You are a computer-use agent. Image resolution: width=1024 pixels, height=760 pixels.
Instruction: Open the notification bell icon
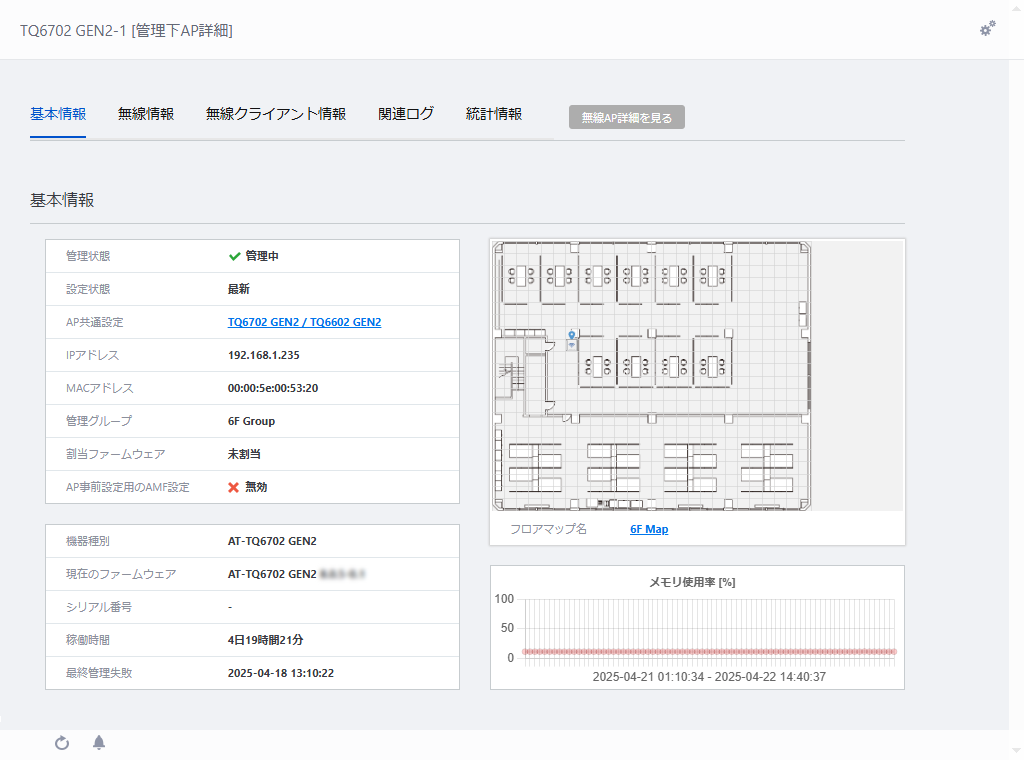pos(99,742)
